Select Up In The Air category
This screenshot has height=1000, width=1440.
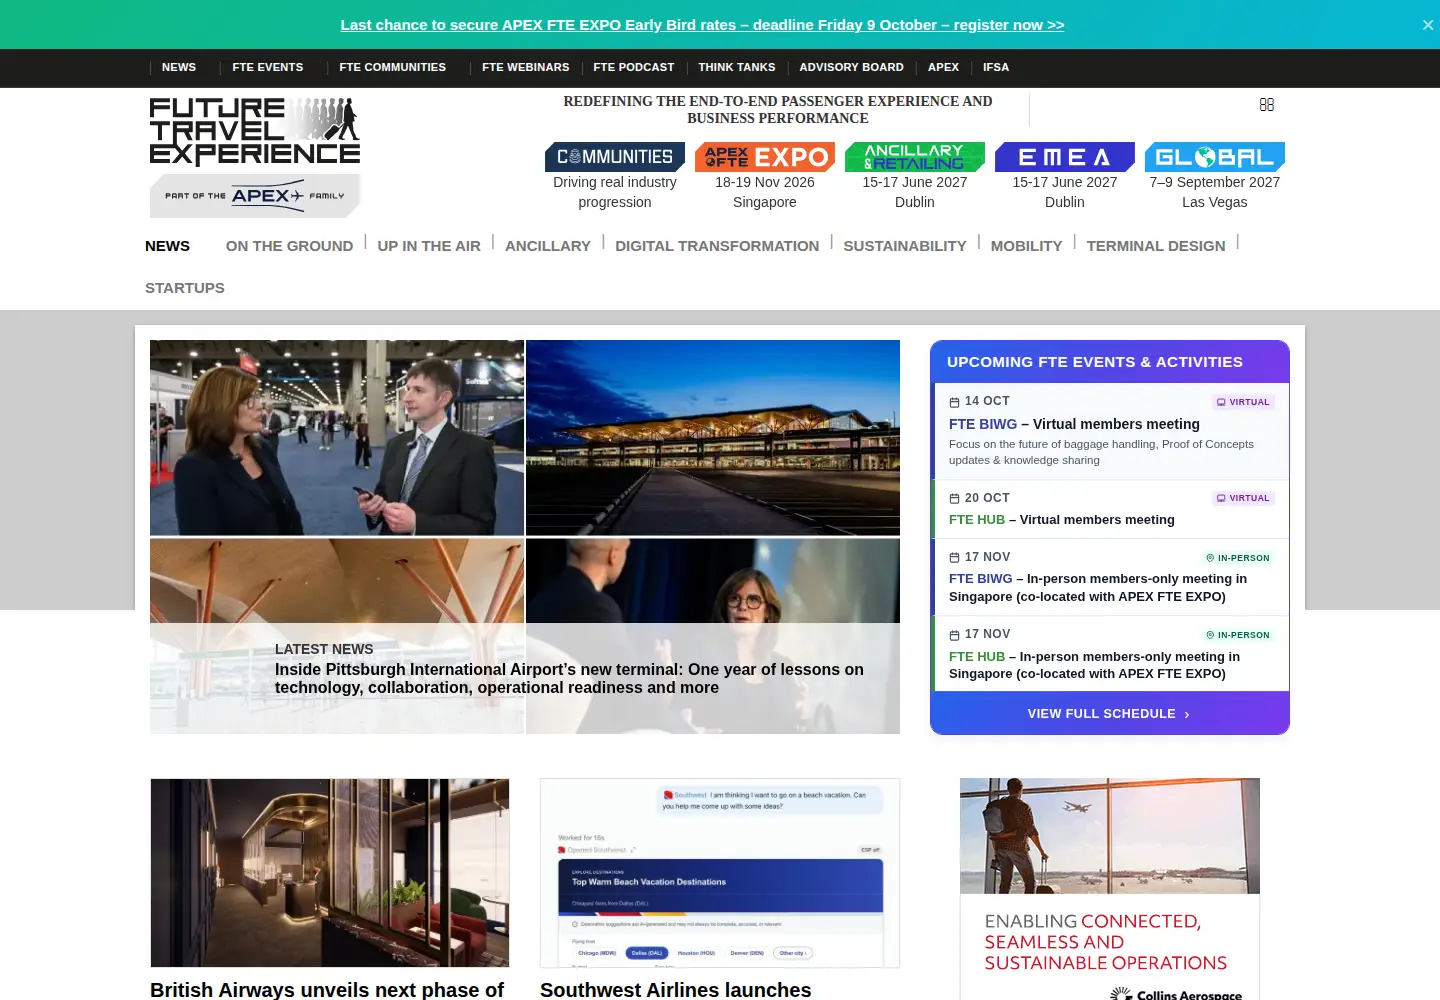pyautogui.click(x=429, y=246)
